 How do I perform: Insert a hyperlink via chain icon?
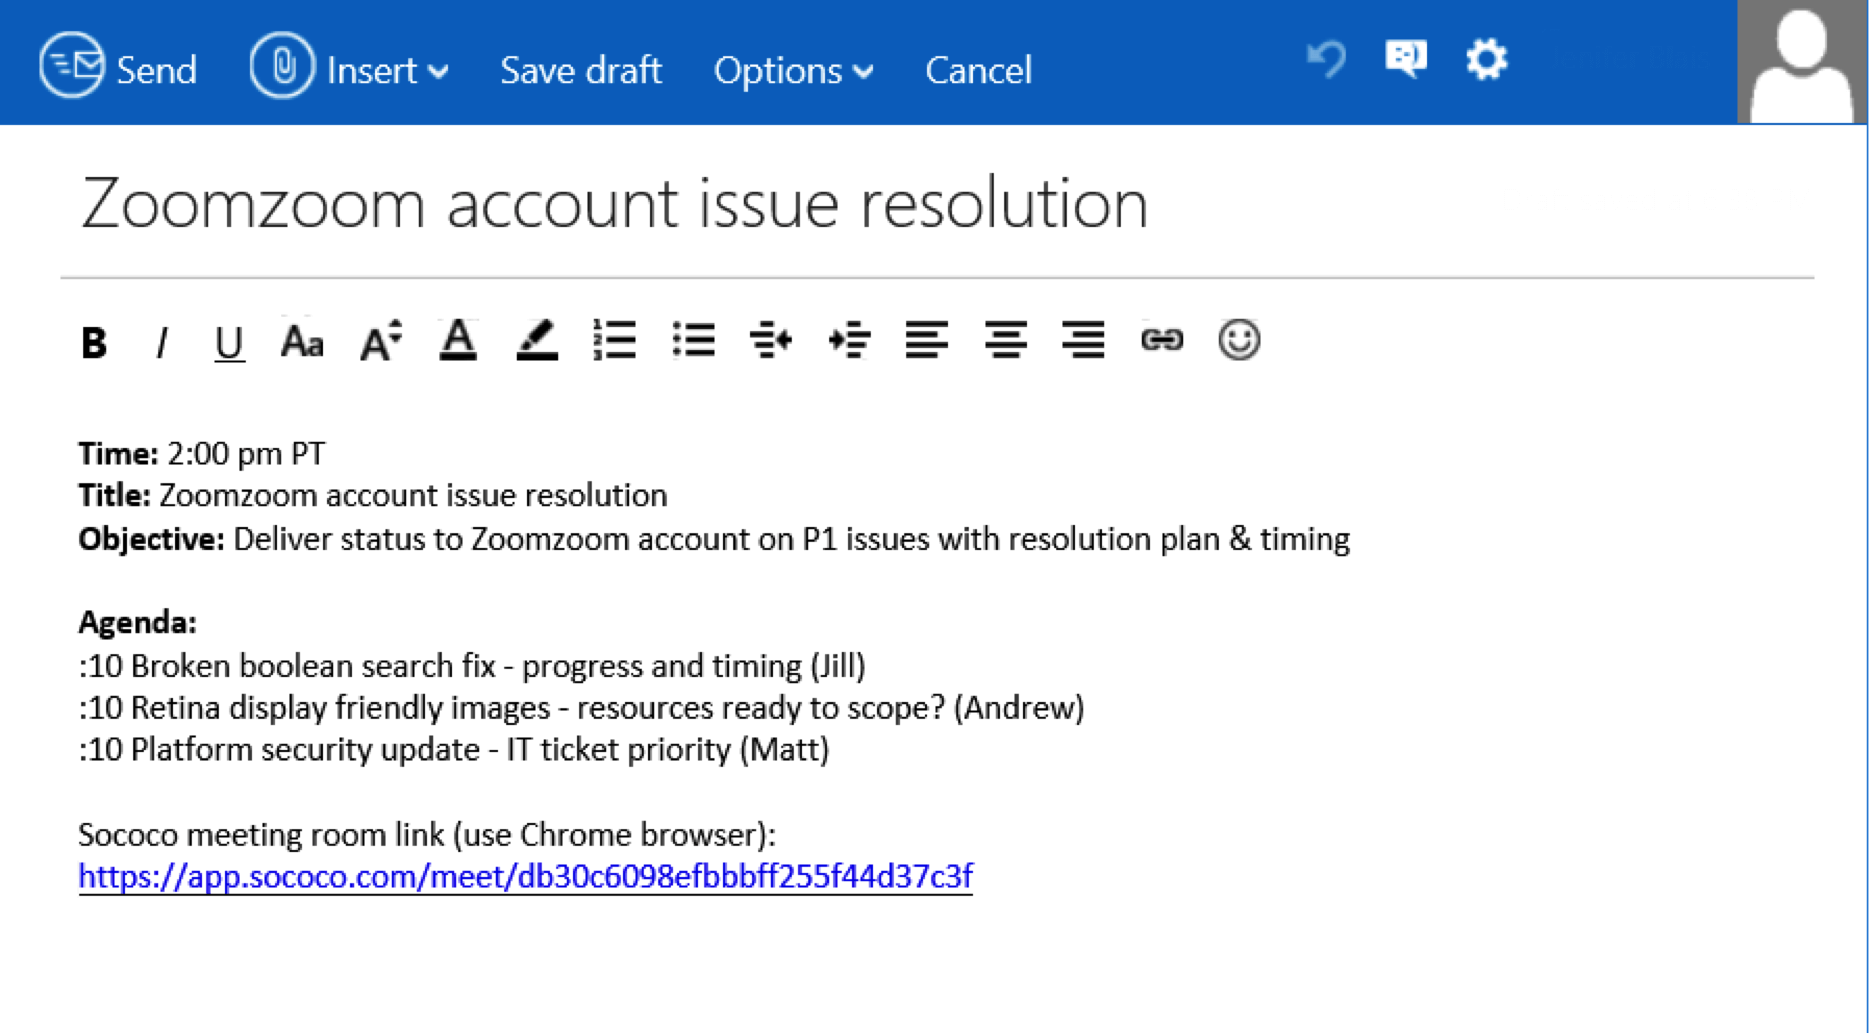pos(1162,340)
